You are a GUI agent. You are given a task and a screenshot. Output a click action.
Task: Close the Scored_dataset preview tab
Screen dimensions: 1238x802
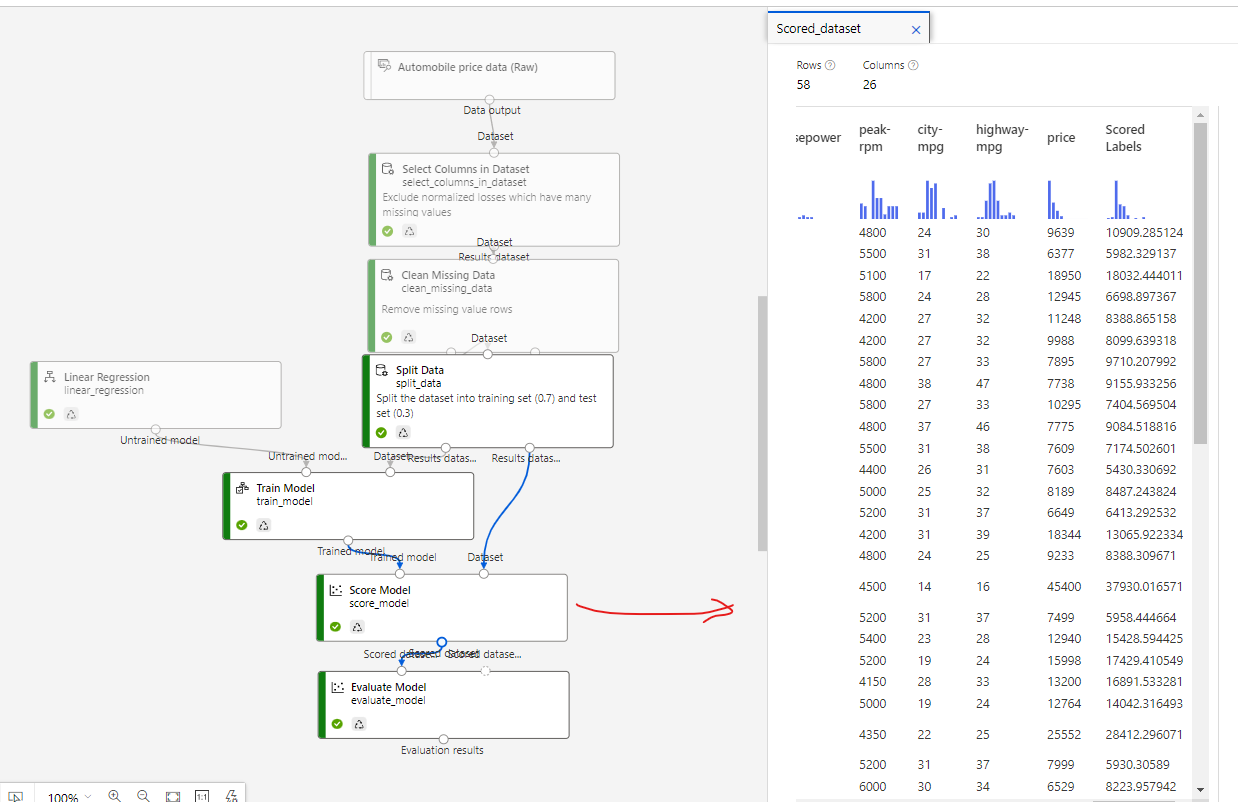click(x=915, y=29)
